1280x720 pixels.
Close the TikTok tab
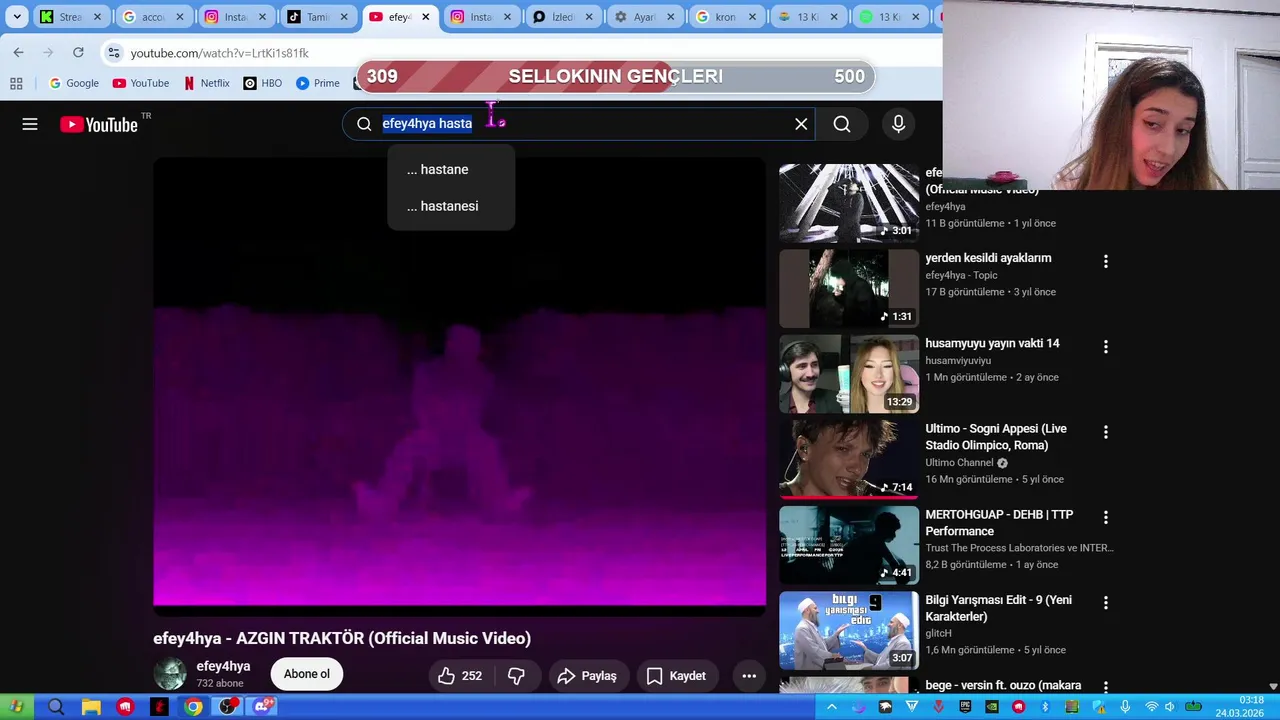click(x=343, y=17)
